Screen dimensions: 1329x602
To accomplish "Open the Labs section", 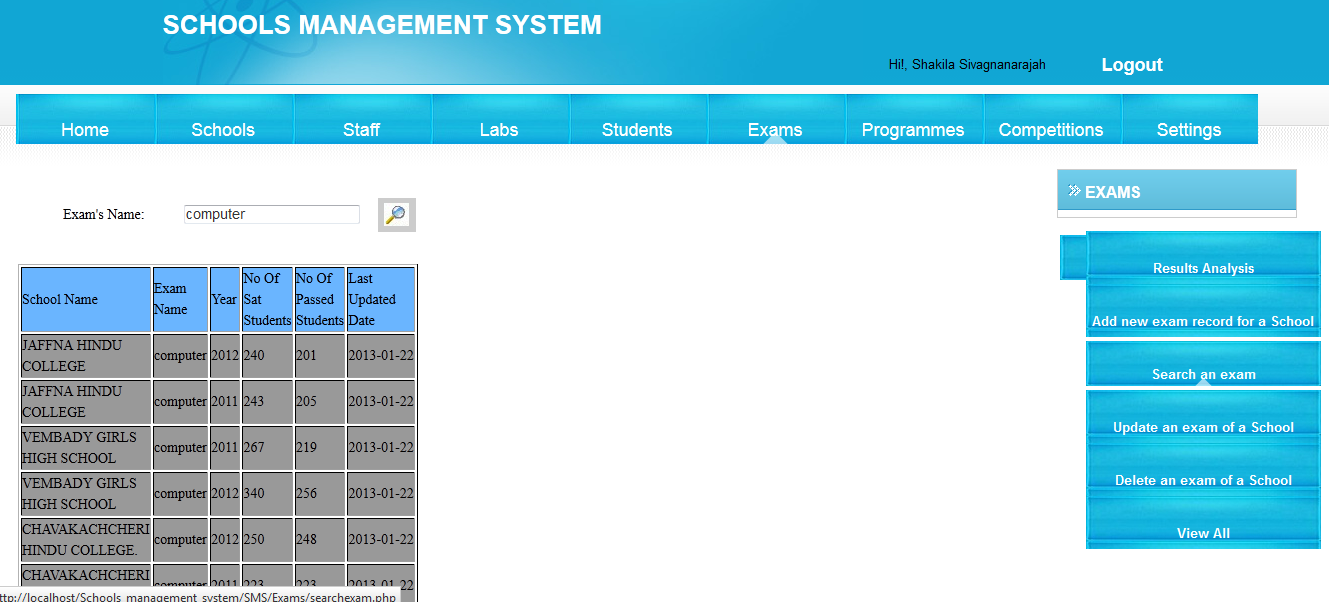I will tap(499, 129).
